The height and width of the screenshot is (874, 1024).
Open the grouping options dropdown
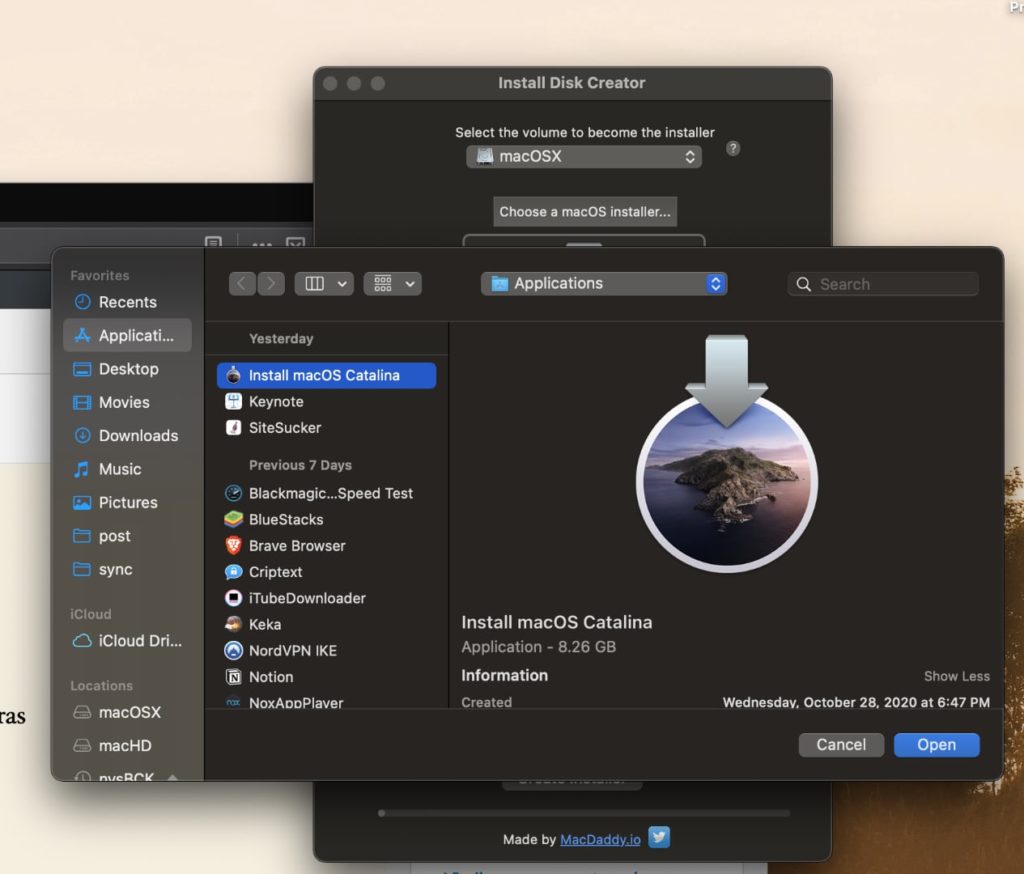[x=392, y=283]
